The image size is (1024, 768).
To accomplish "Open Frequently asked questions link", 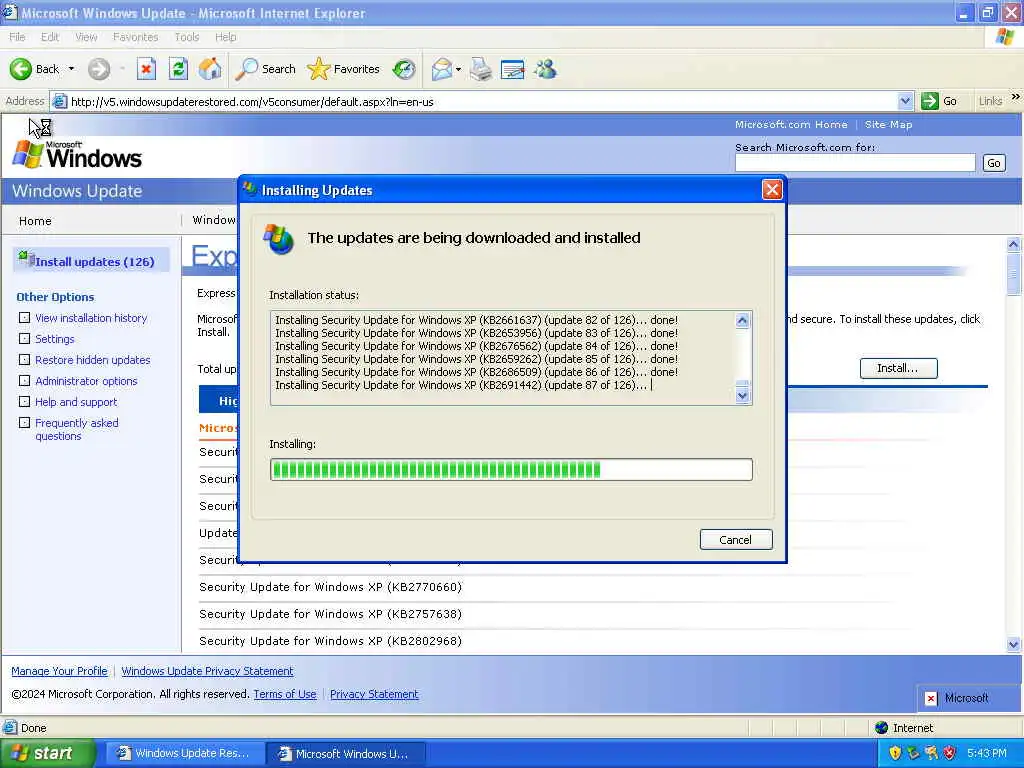I will pyautogui.click(x=76, y=430).
